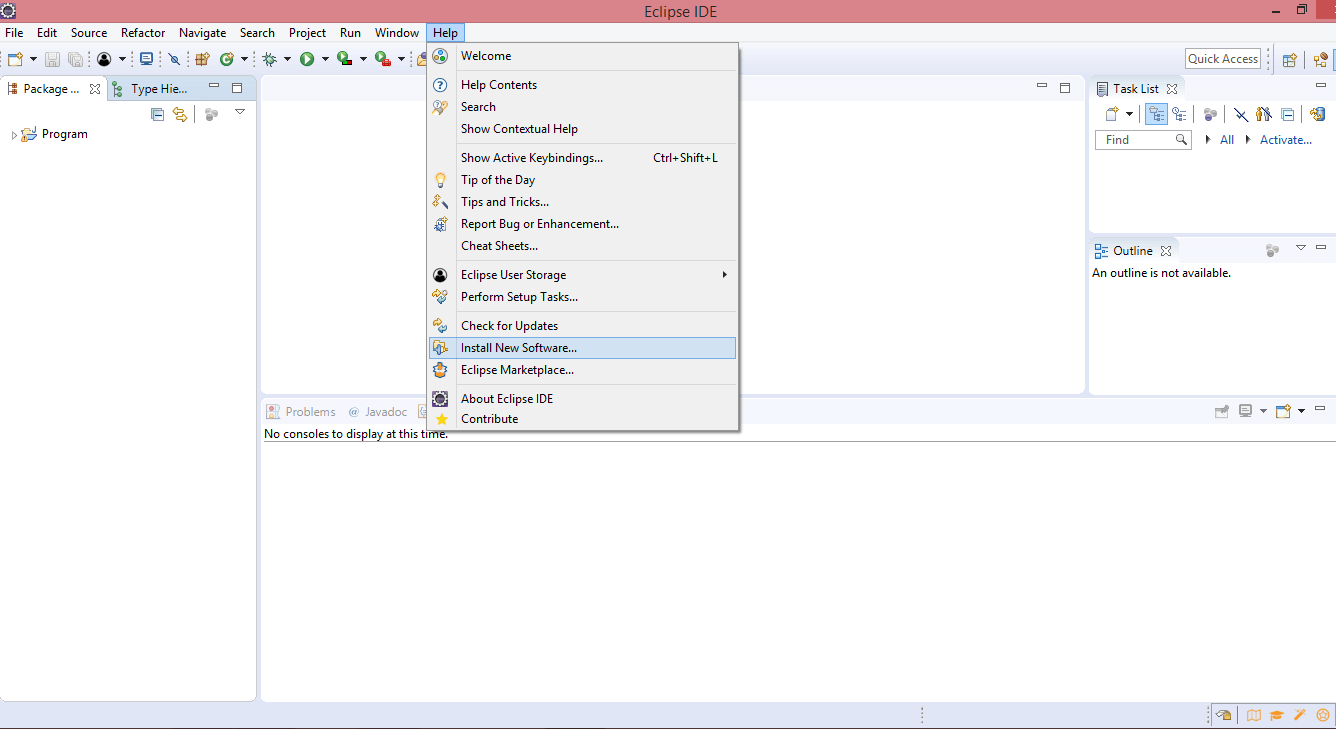
Task: Select Tip of the Day entry
Action: (x=583, y=180)
